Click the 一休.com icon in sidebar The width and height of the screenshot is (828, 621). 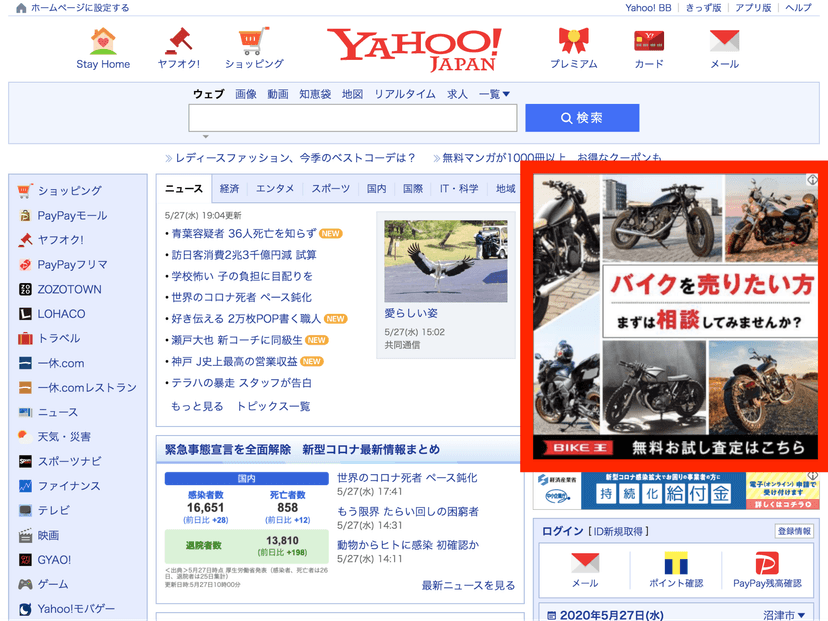(25, 363)
